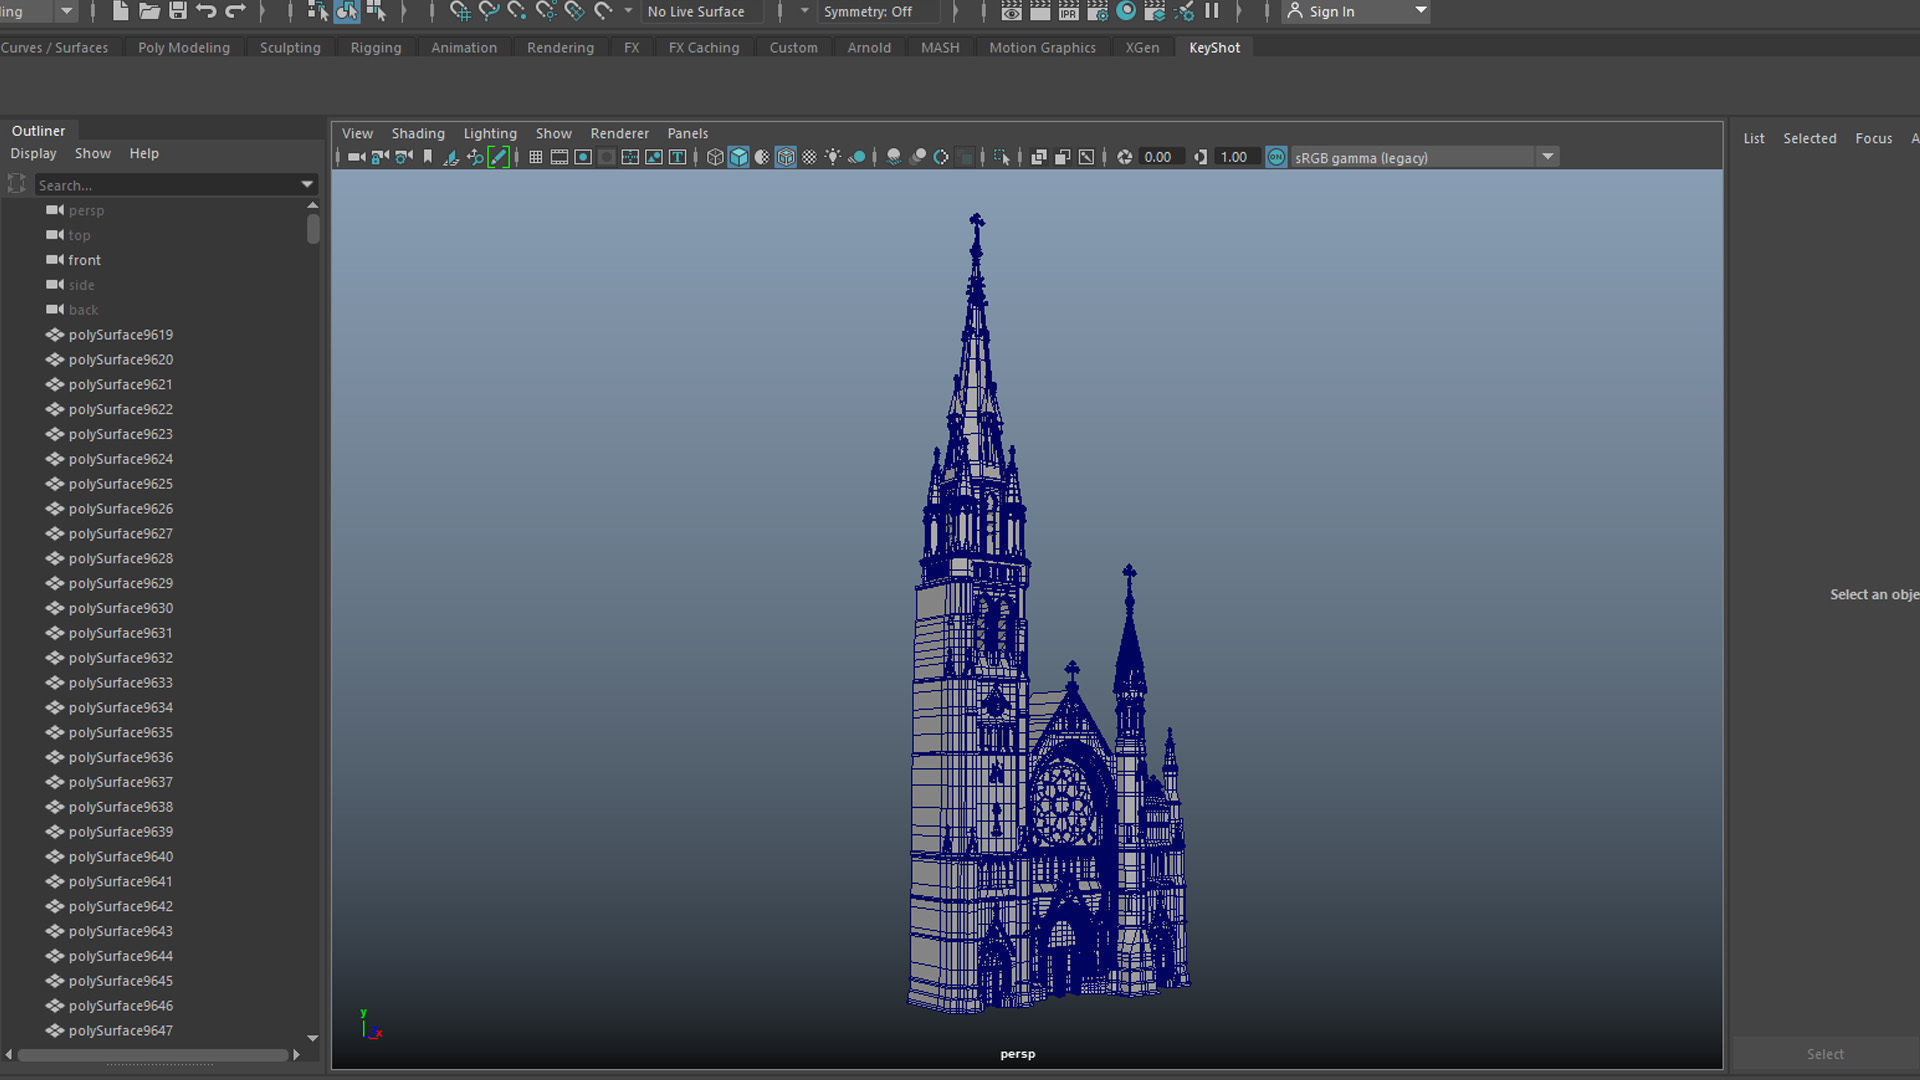Click the viewport Bookmarks icon
The height and width of the screenshot is (1080, 1920).
click(428, 157)
